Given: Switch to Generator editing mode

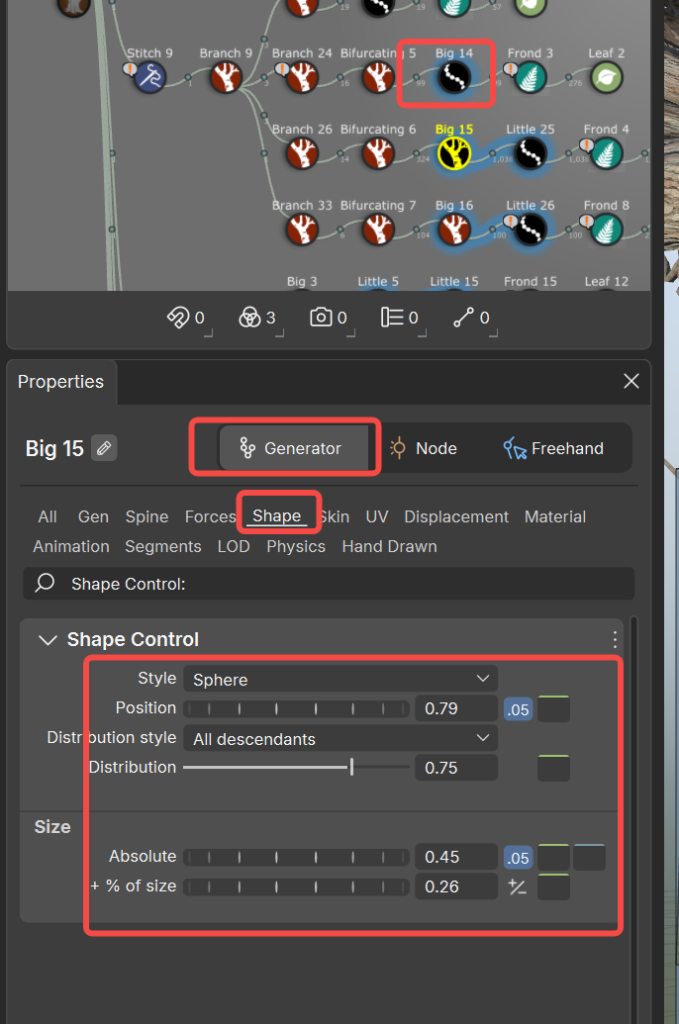Looking at the screenshot, I should point(294,448).
